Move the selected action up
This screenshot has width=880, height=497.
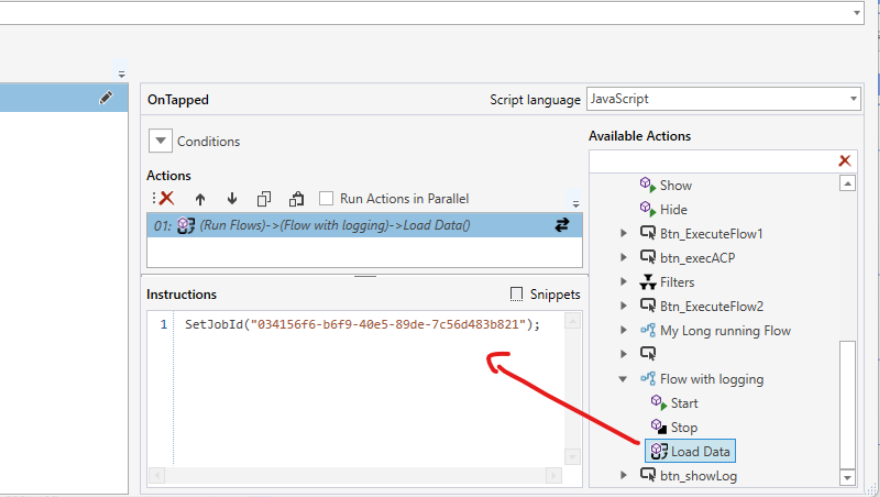pos(200,199)
